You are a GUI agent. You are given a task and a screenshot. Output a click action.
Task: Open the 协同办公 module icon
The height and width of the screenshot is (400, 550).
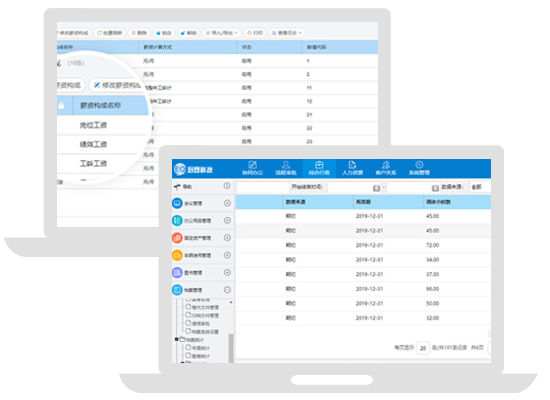253,165
